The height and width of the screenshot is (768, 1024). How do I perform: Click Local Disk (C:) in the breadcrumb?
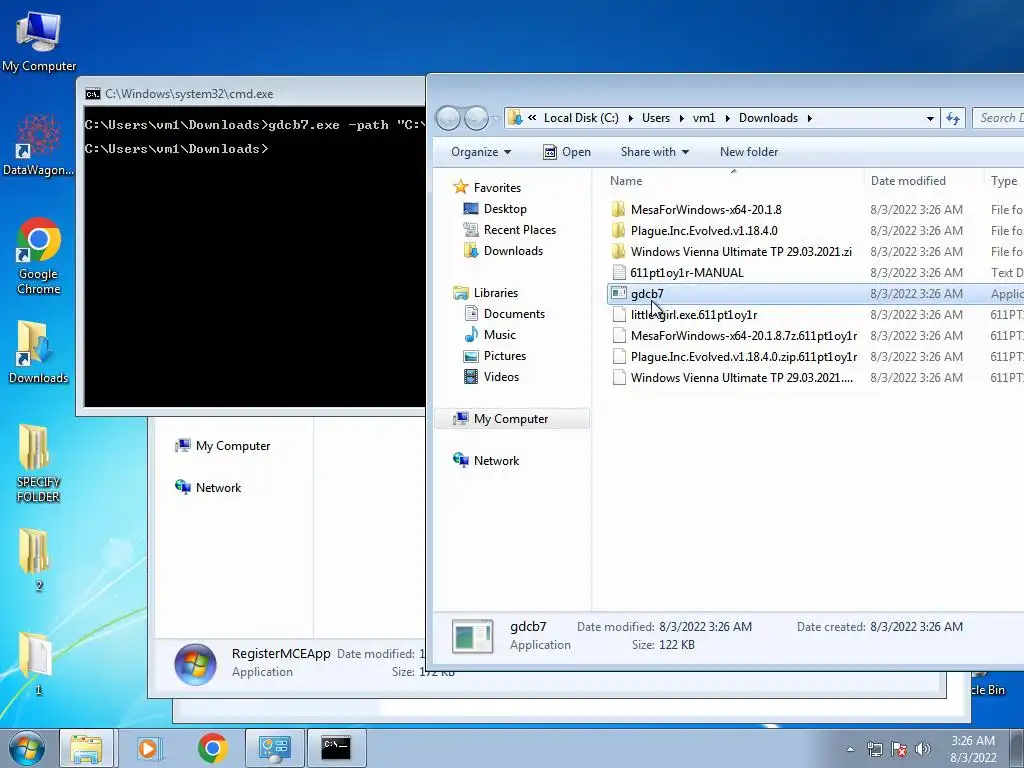point(581,118)
